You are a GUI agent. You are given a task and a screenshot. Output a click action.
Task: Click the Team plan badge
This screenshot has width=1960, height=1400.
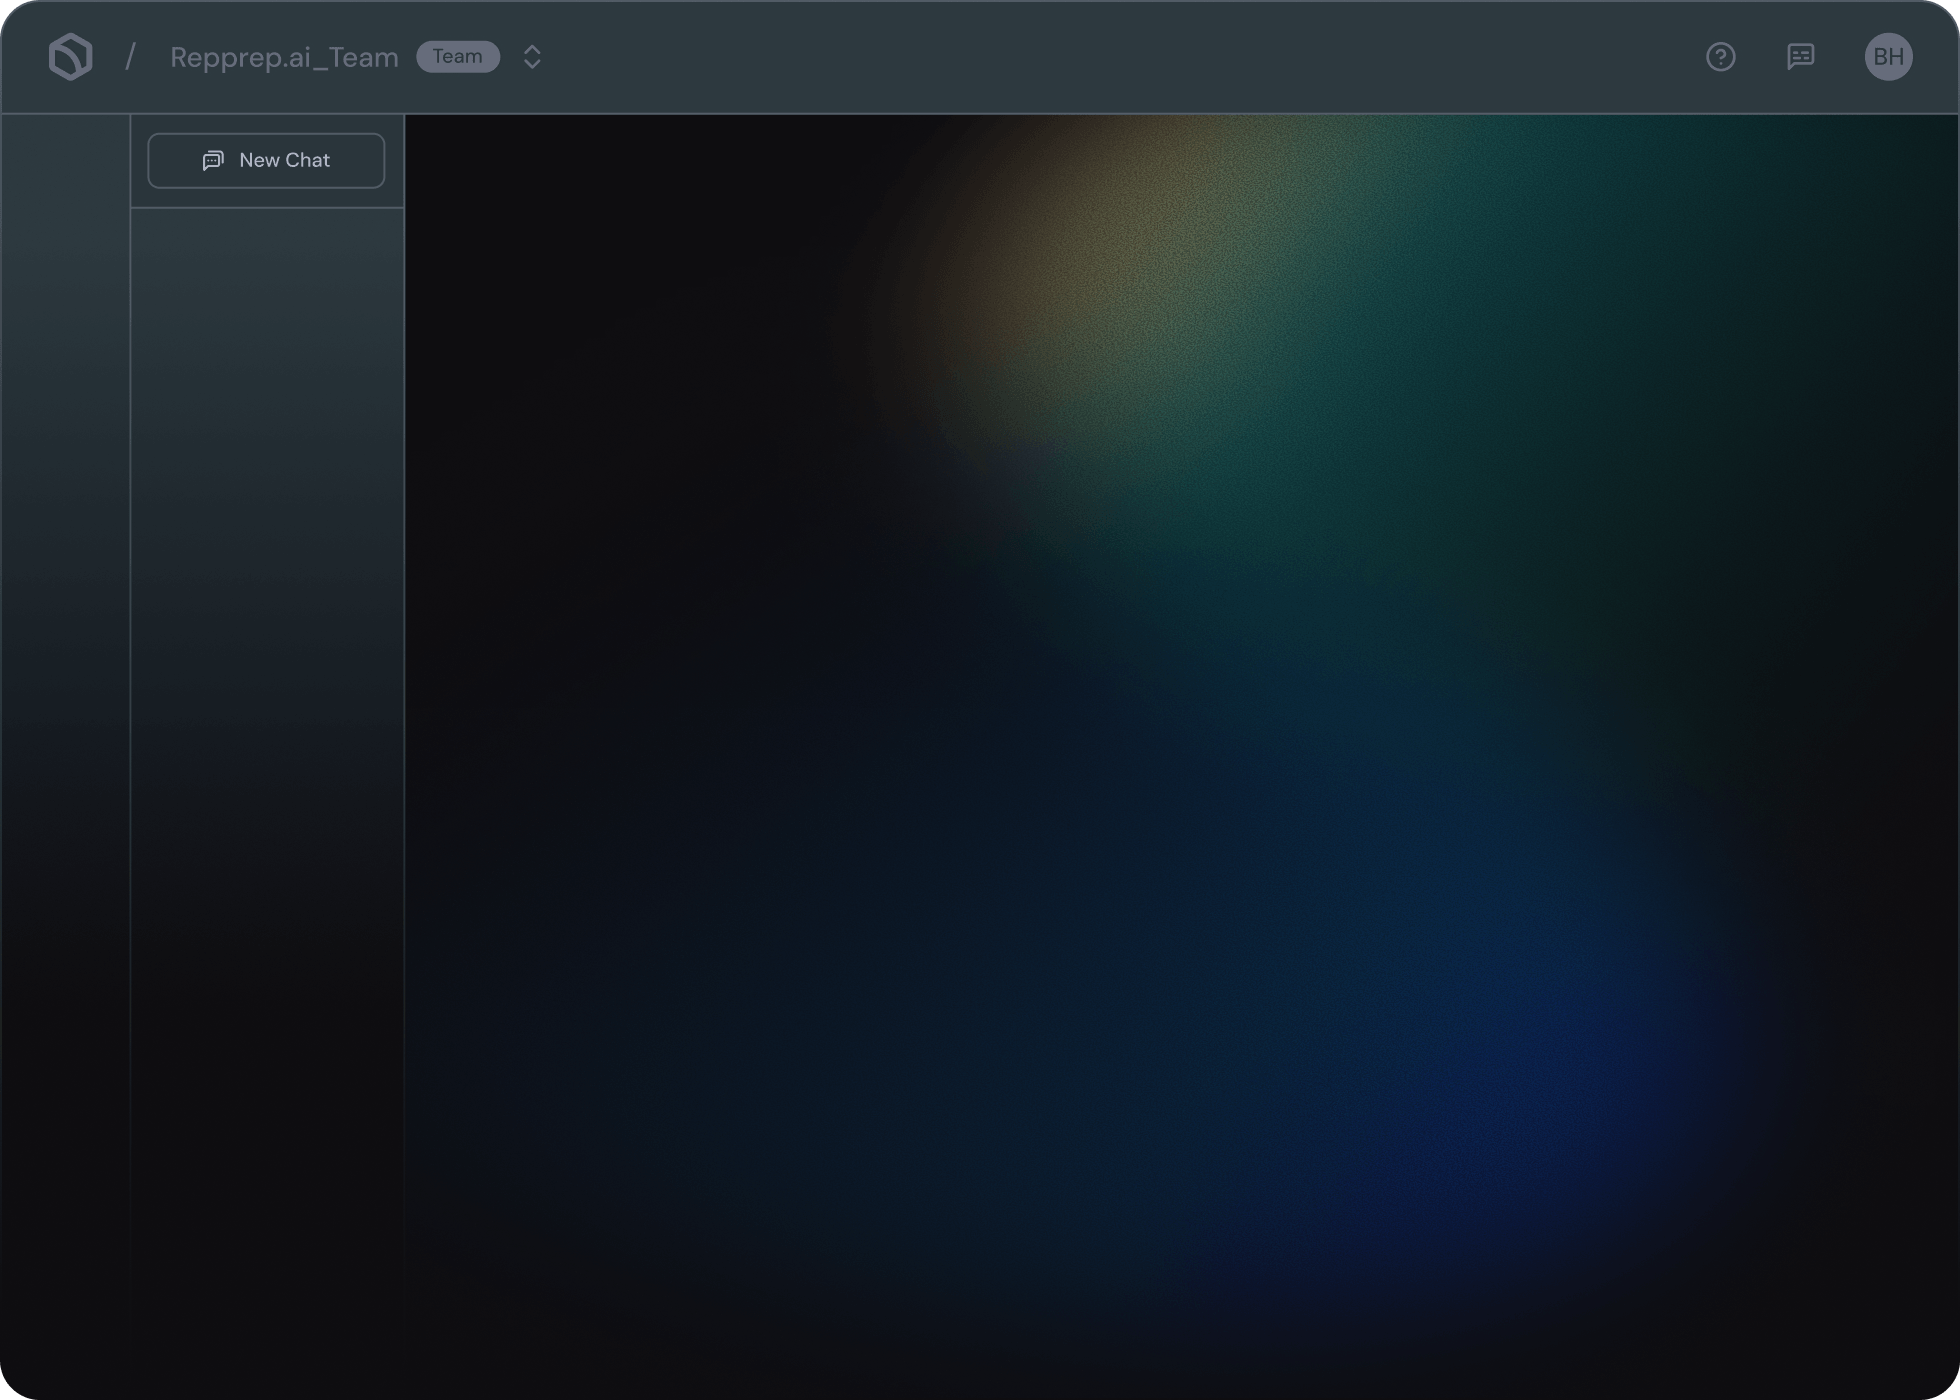click(458, 56)
